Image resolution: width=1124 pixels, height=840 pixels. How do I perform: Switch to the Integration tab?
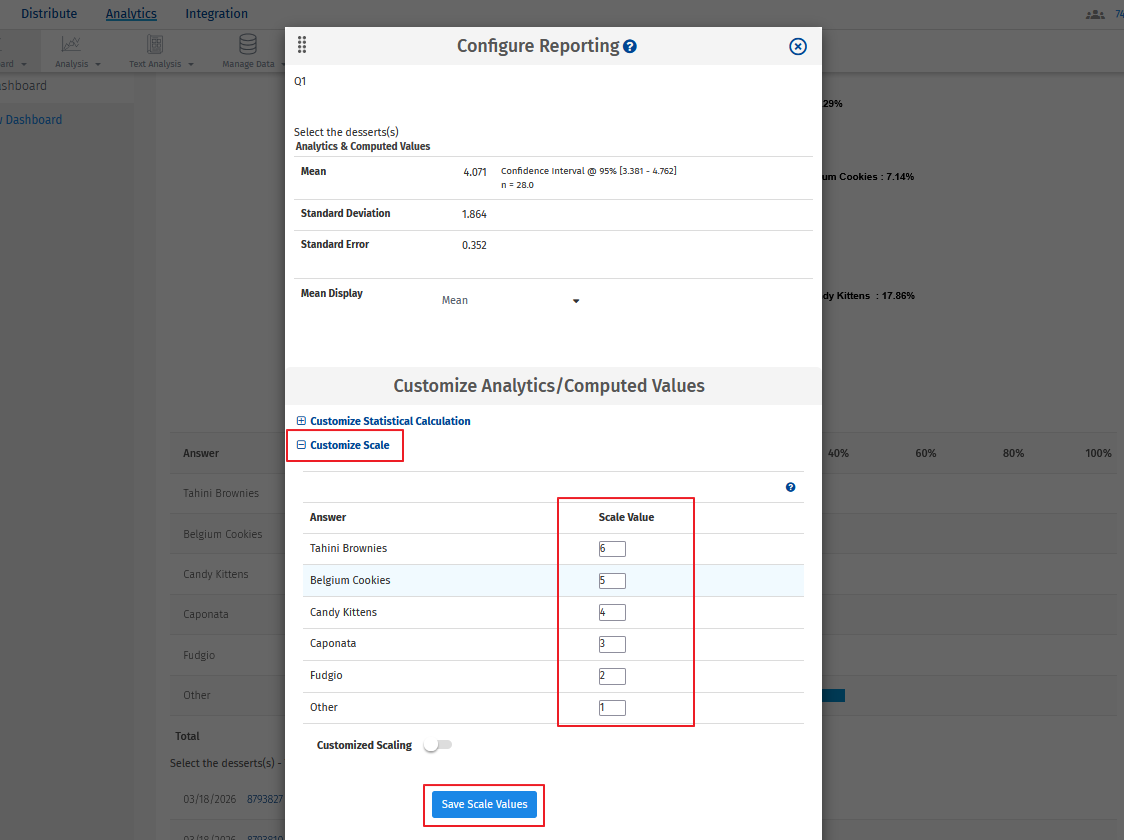(216, 13)
